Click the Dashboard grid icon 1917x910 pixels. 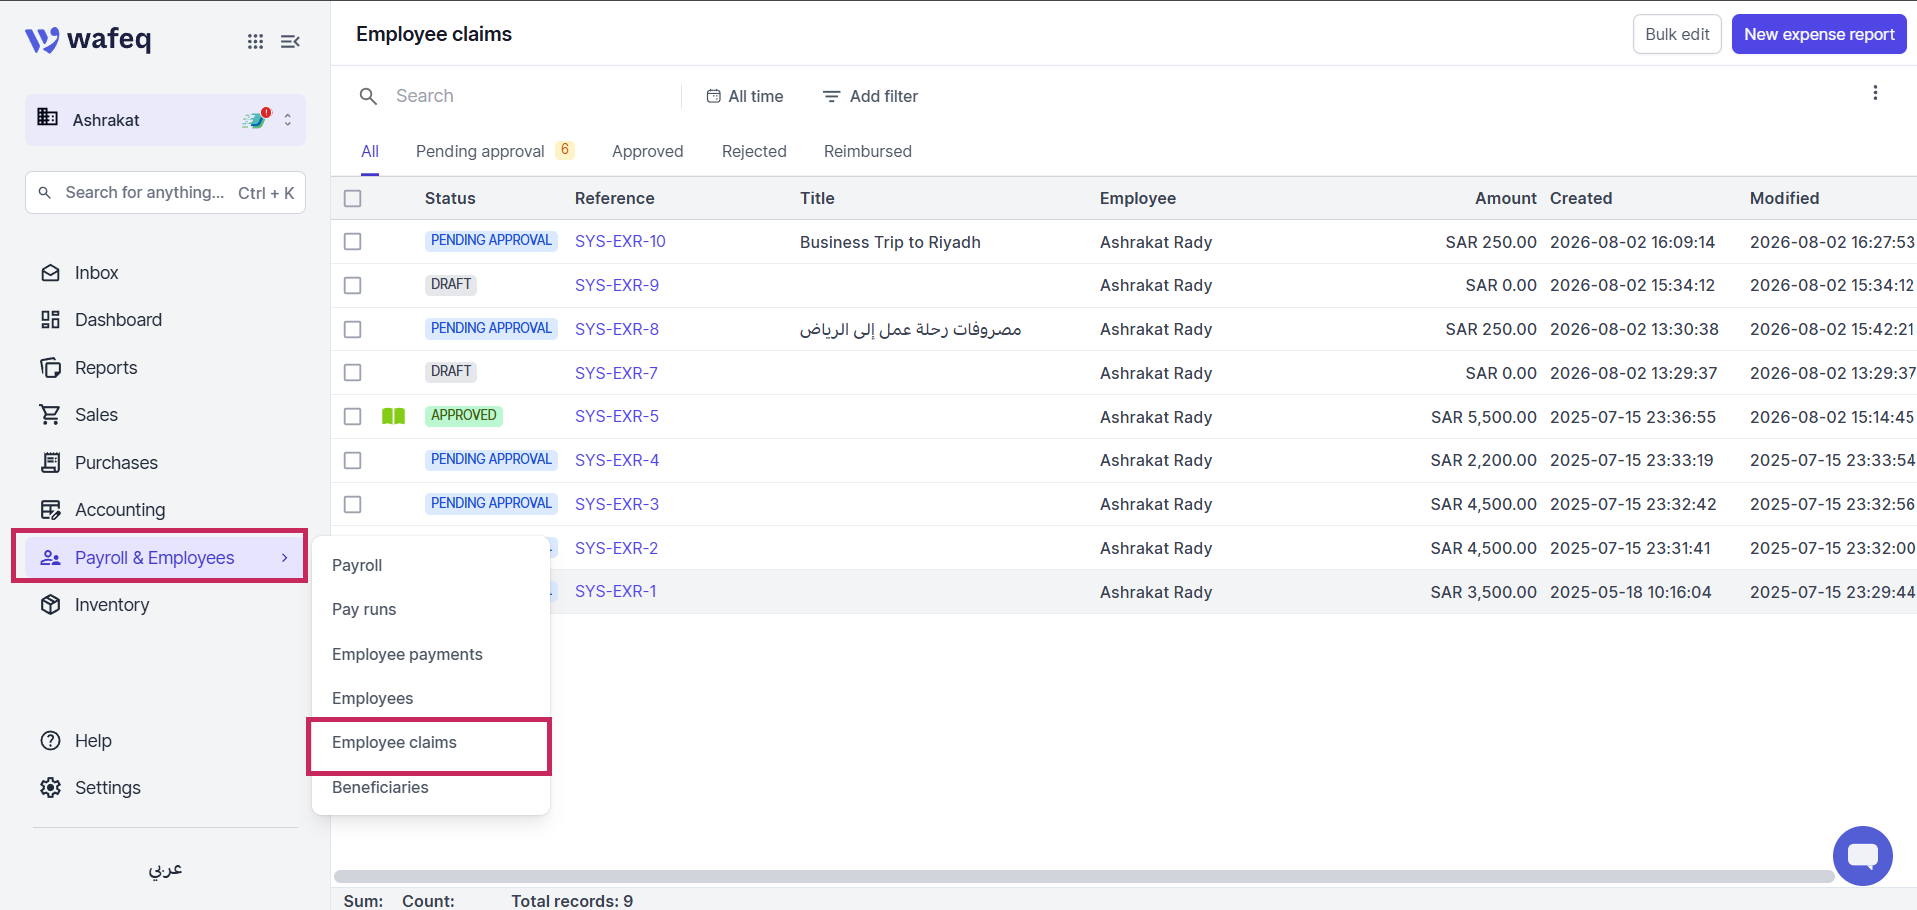(x=50, y=320)
